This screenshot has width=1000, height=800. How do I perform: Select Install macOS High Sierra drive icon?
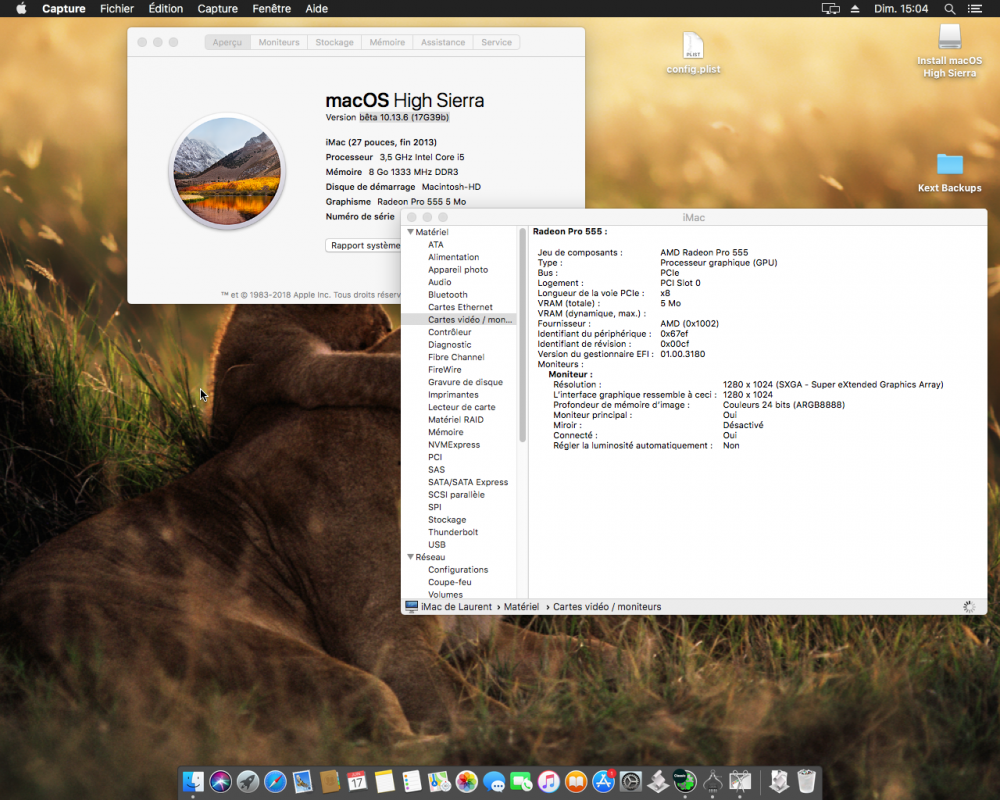coord(950,50)
